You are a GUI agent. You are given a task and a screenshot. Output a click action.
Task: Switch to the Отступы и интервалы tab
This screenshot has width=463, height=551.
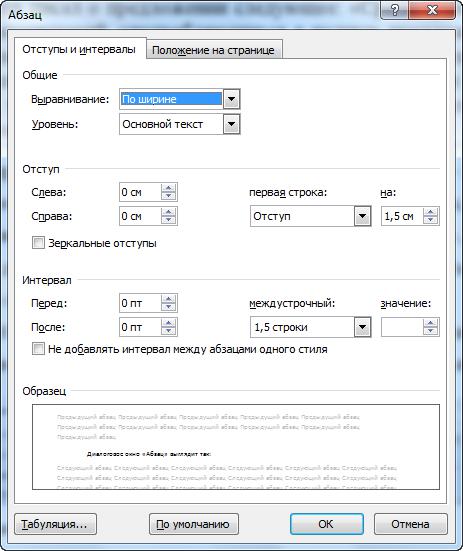pyautogui.click(x=80, y=49)
